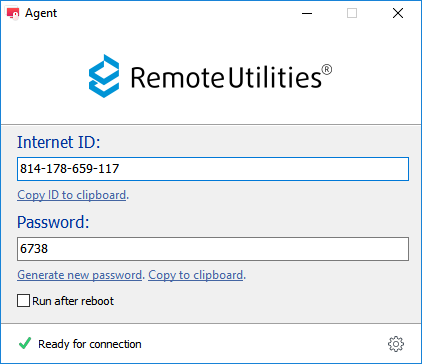Click the red Agent icon in title bar
This screenshot has width=422, height=364.
(13, 13)
